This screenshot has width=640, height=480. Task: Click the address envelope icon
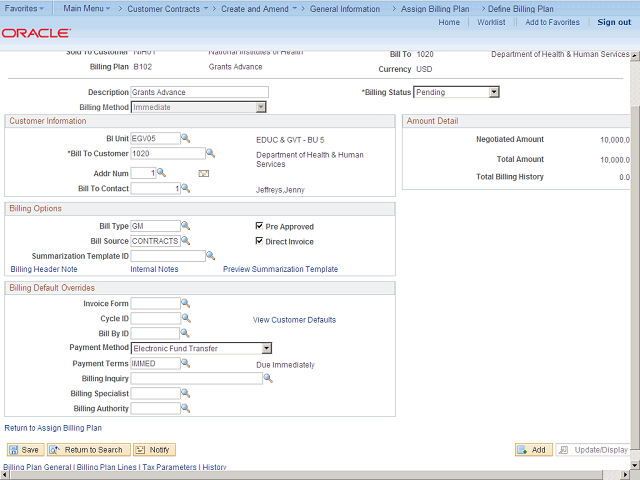(x=204, y=173)
